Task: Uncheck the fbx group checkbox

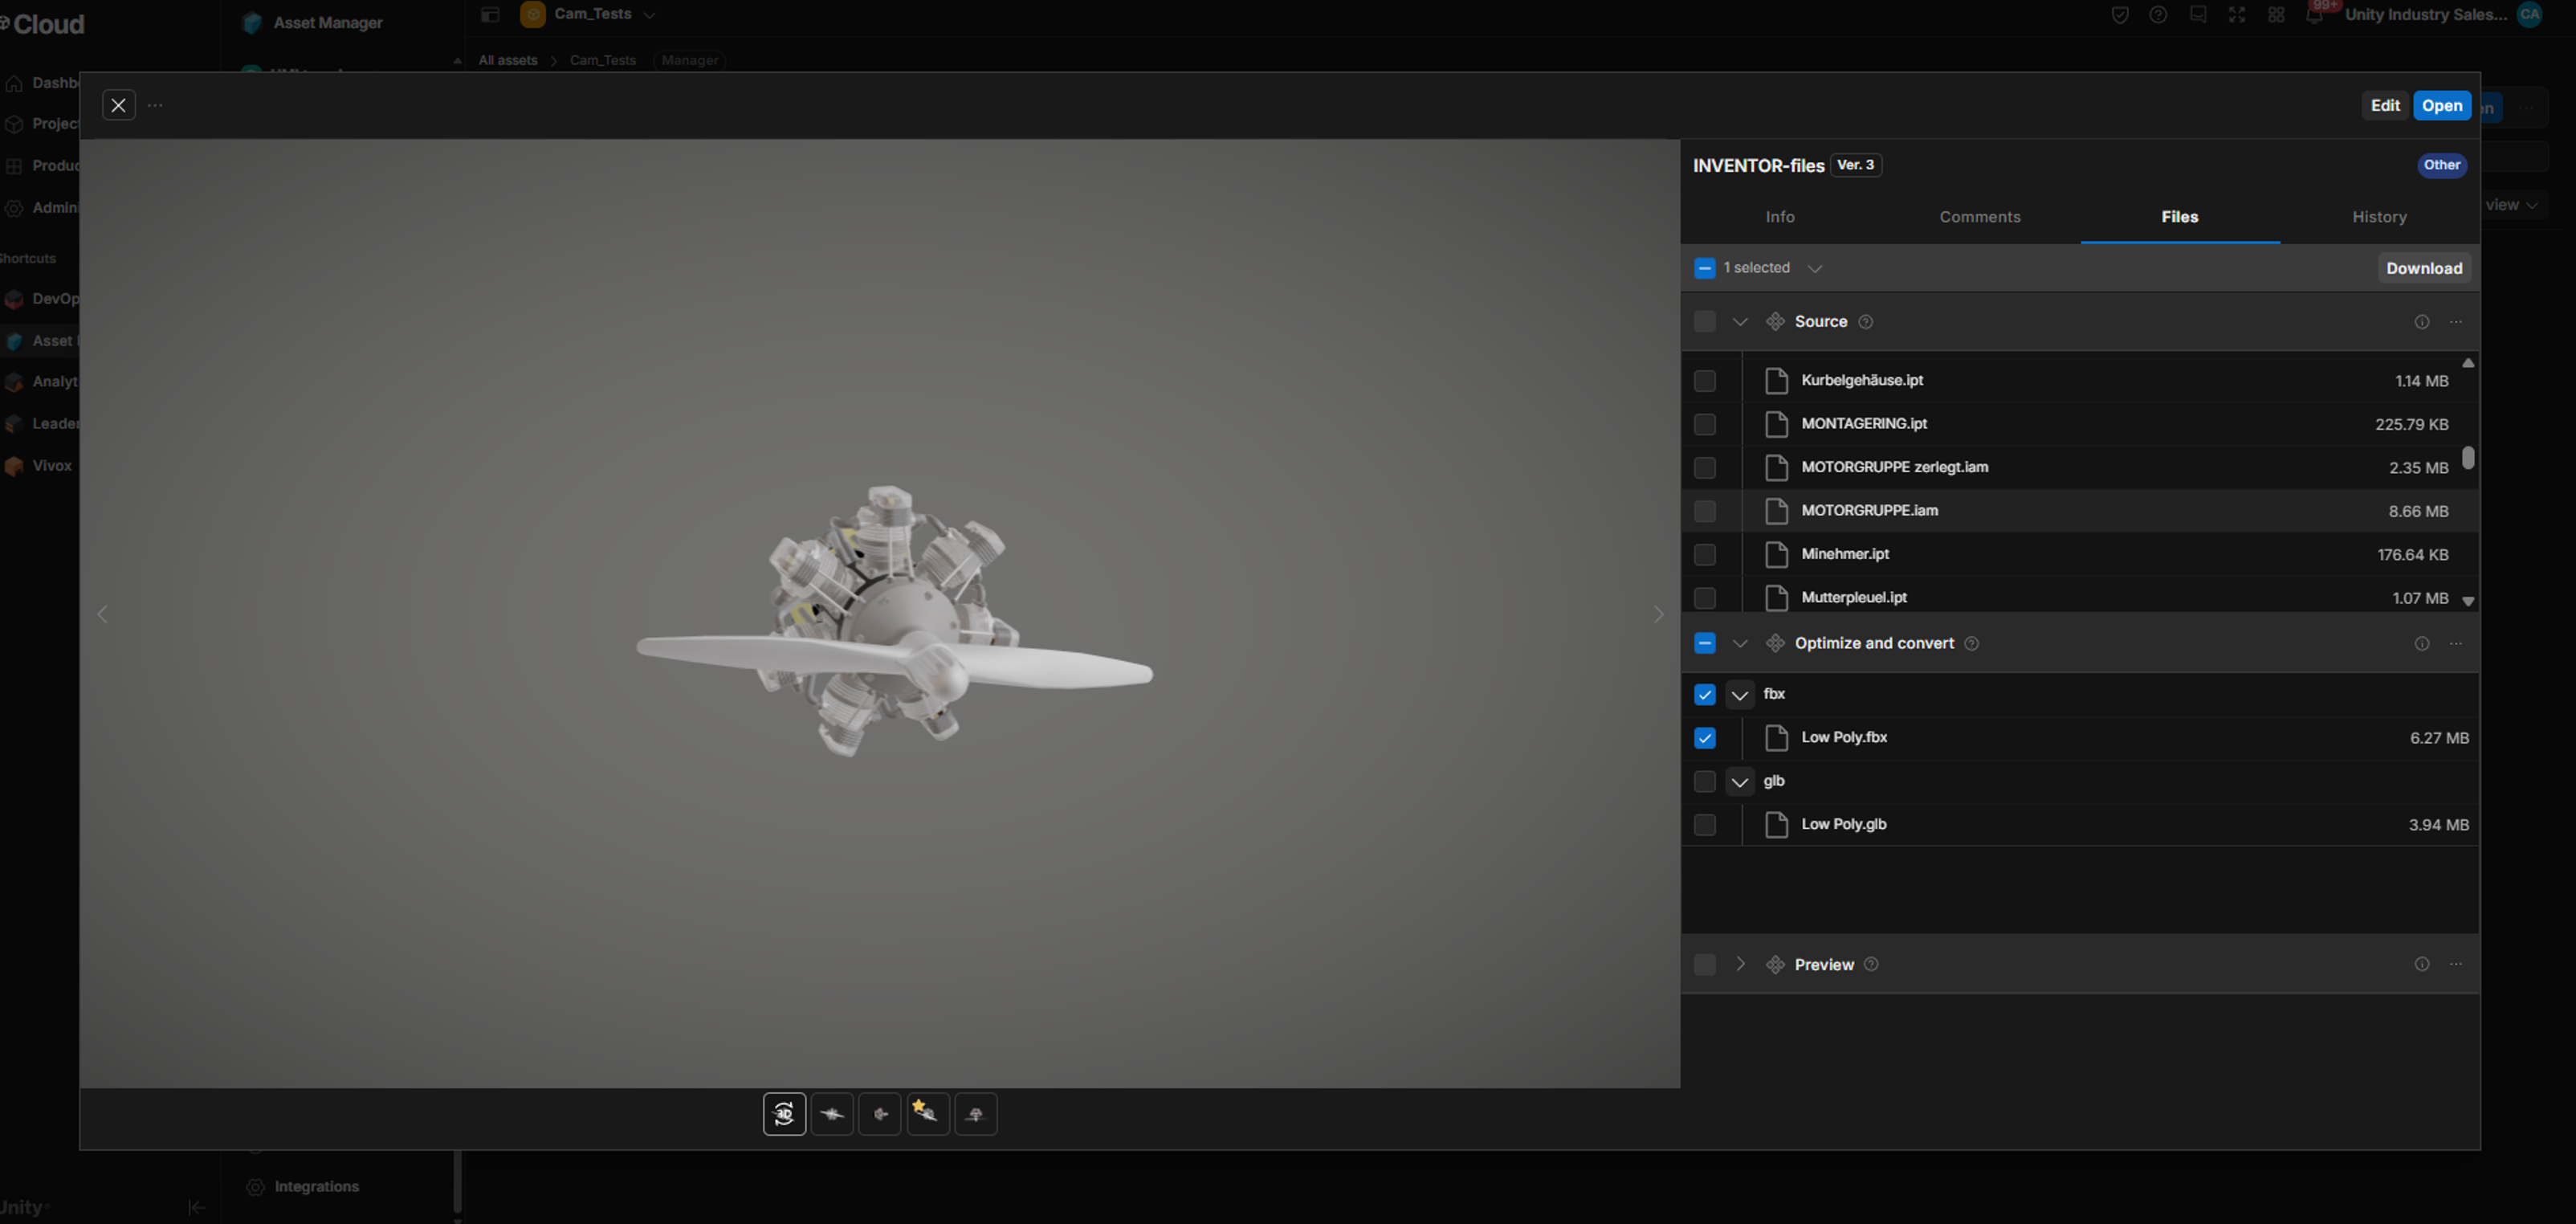Action: (x=1705, y=695)
